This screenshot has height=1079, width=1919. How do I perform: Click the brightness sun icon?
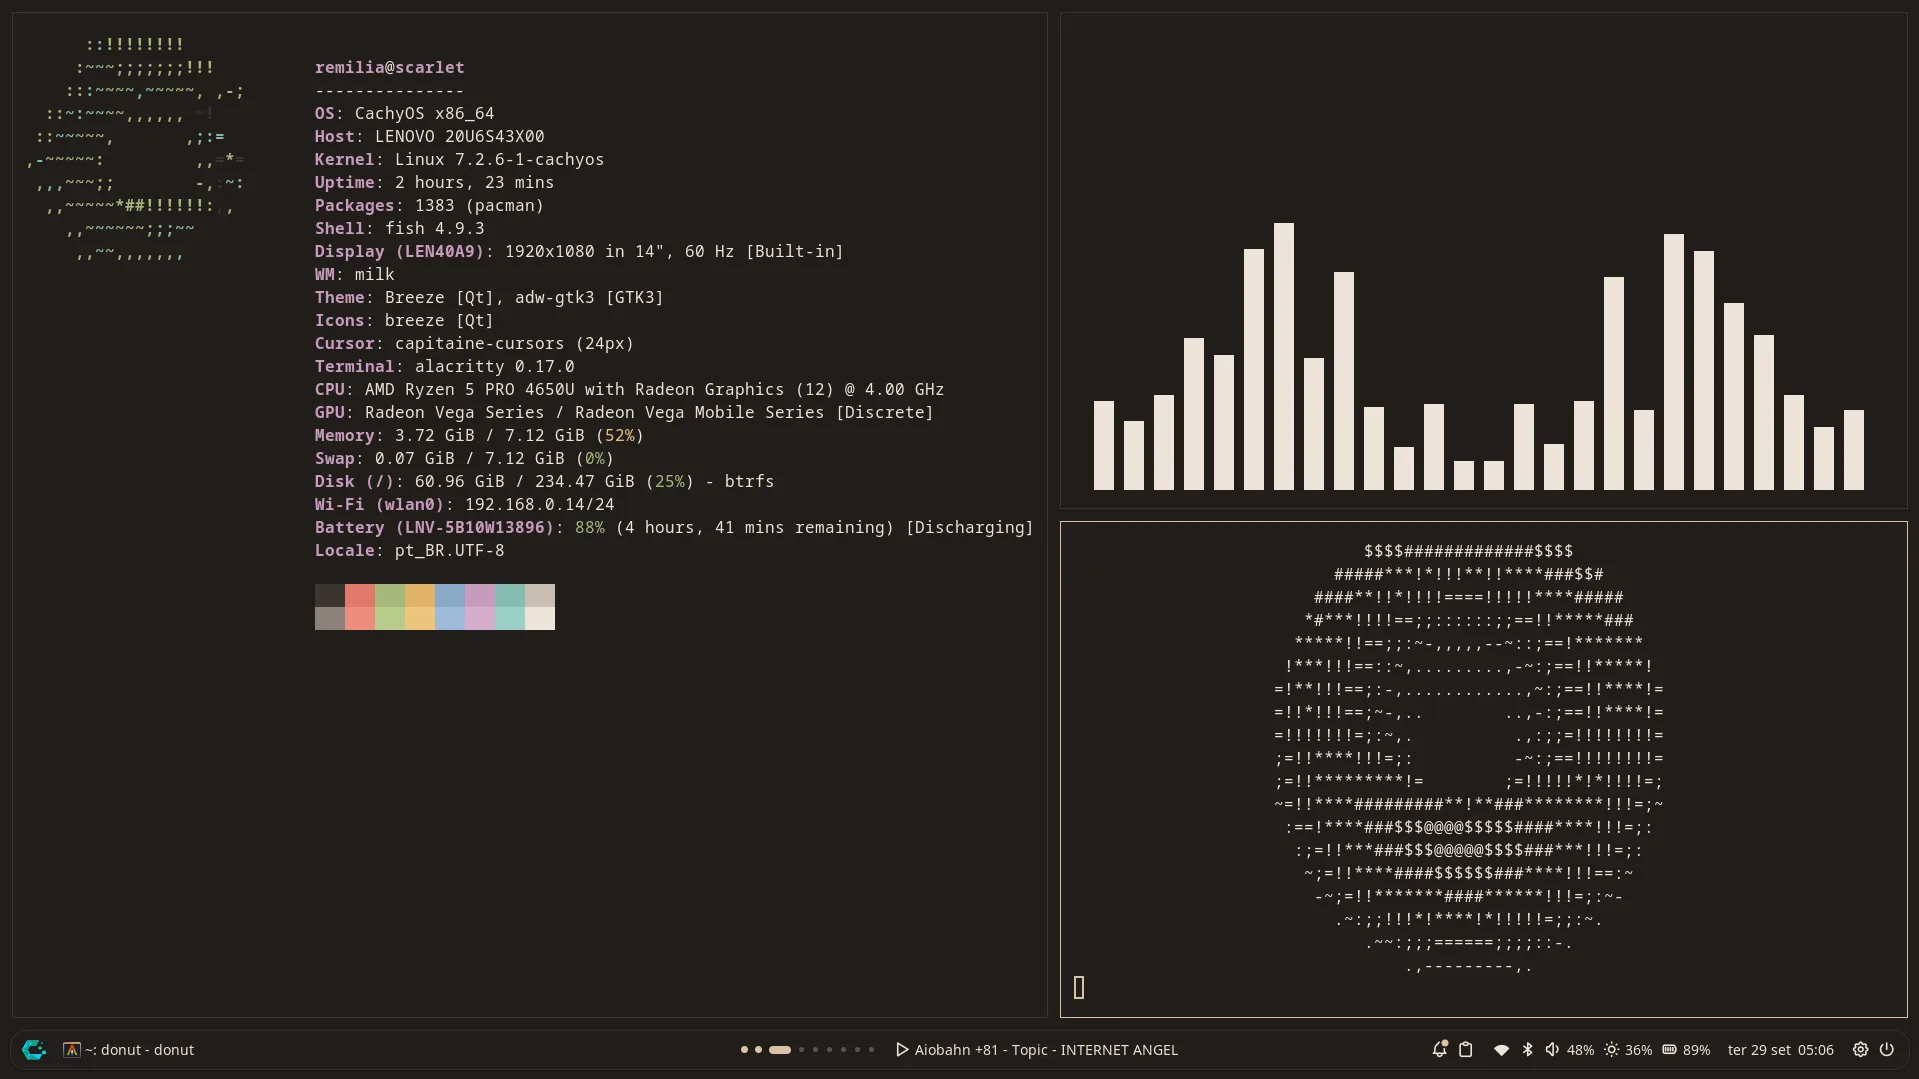pyautogui.click(x=1611, y=1050)
